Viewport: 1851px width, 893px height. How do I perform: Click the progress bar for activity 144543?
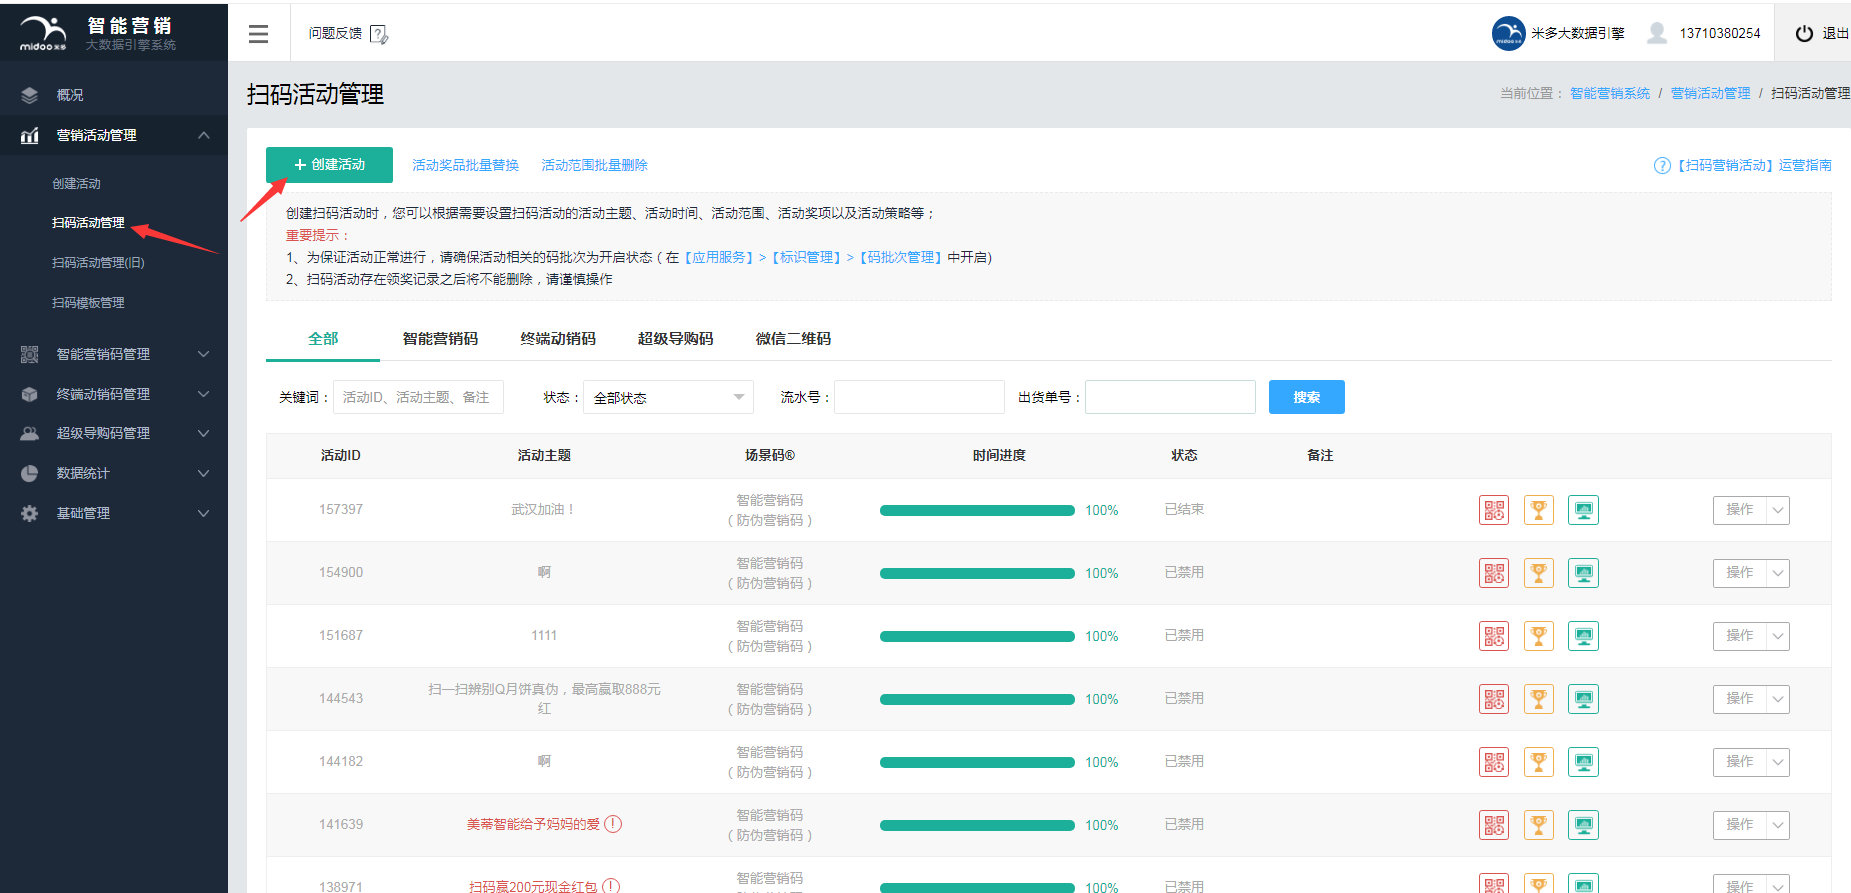(x=977, y=699)
